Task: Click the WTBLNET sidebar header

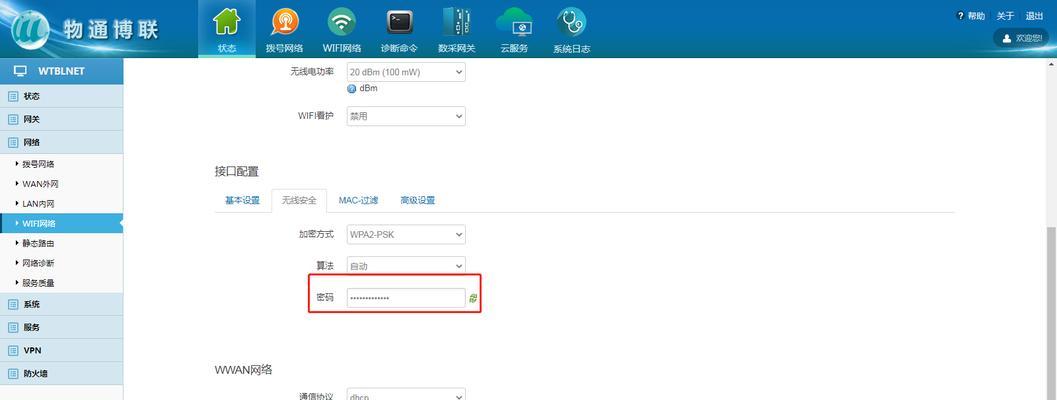Action: (61, 71)
